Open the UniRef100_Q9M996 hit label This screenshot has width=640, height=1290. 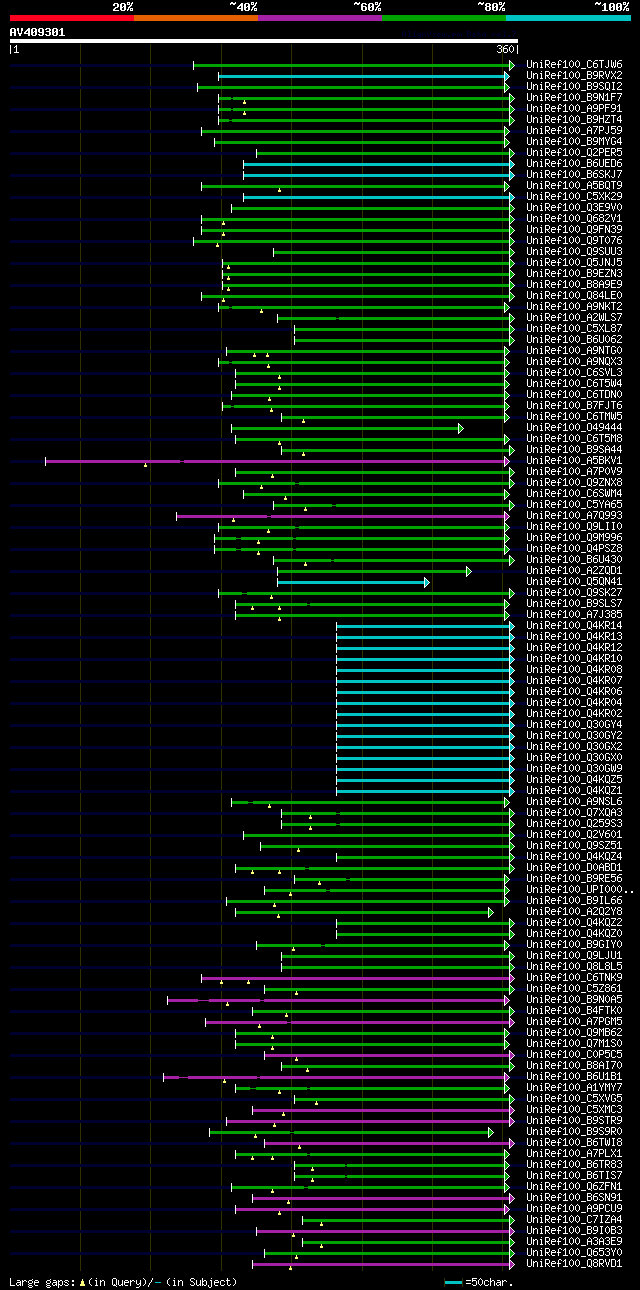(573, 538)
